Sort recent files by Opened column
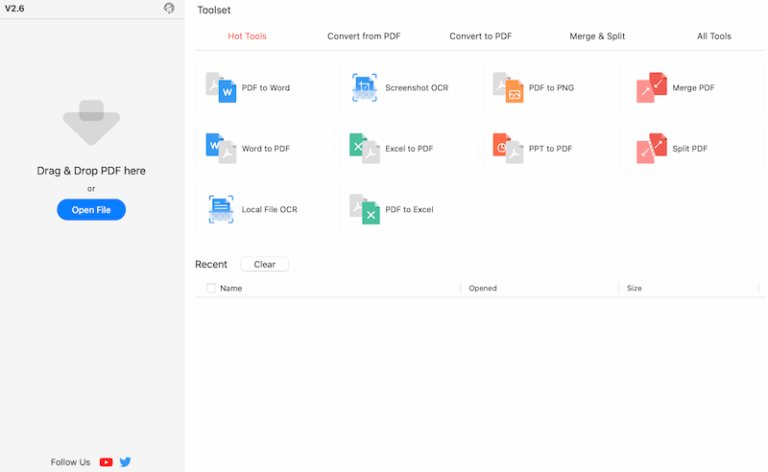Screen dimensions: 768x472 point(482,288)
